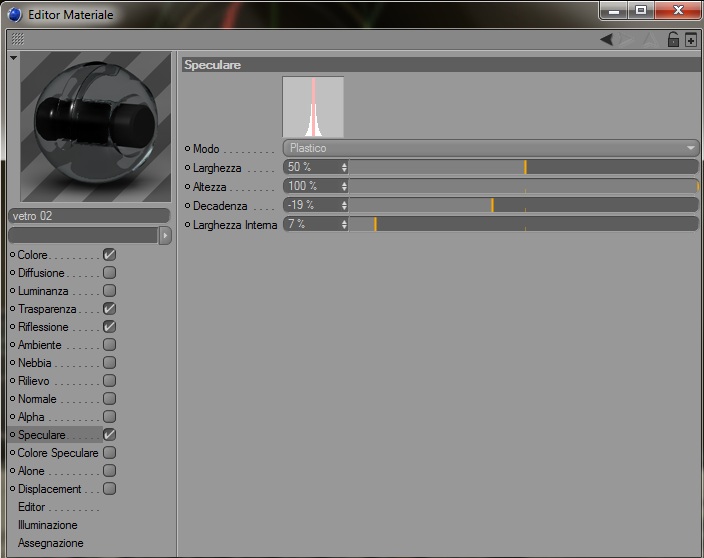
Task: Toggle the lock icon in toolbar
Action: point(673,40)
